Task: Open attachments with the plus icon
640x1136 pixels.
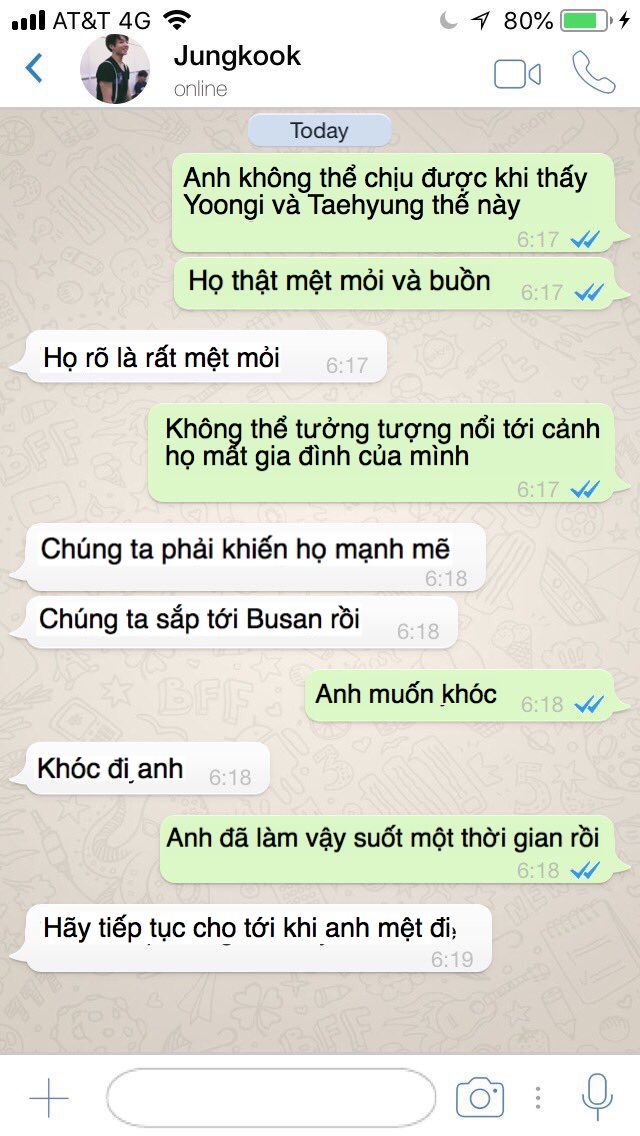Action: [x=49, y=1097]
